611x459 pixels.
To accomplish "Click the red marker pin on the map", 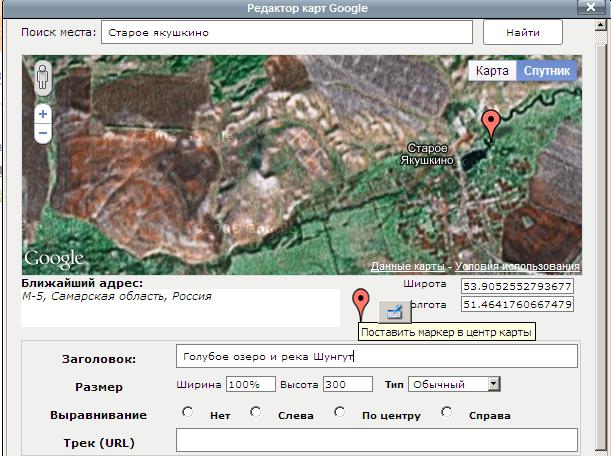I will click(x=490, y=124).
